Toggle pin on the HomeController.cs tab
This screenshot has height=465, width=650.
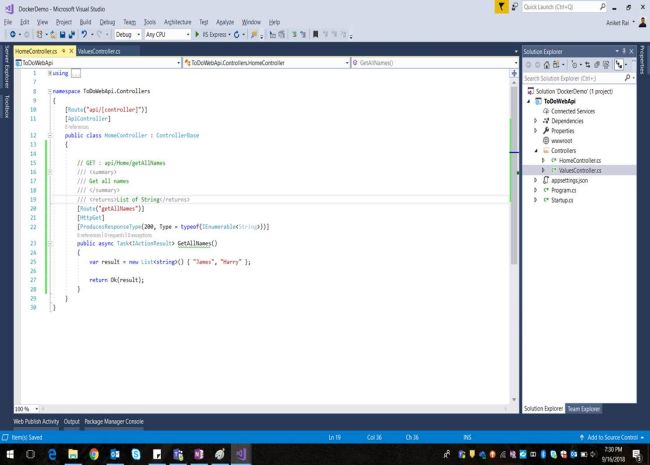64,51
